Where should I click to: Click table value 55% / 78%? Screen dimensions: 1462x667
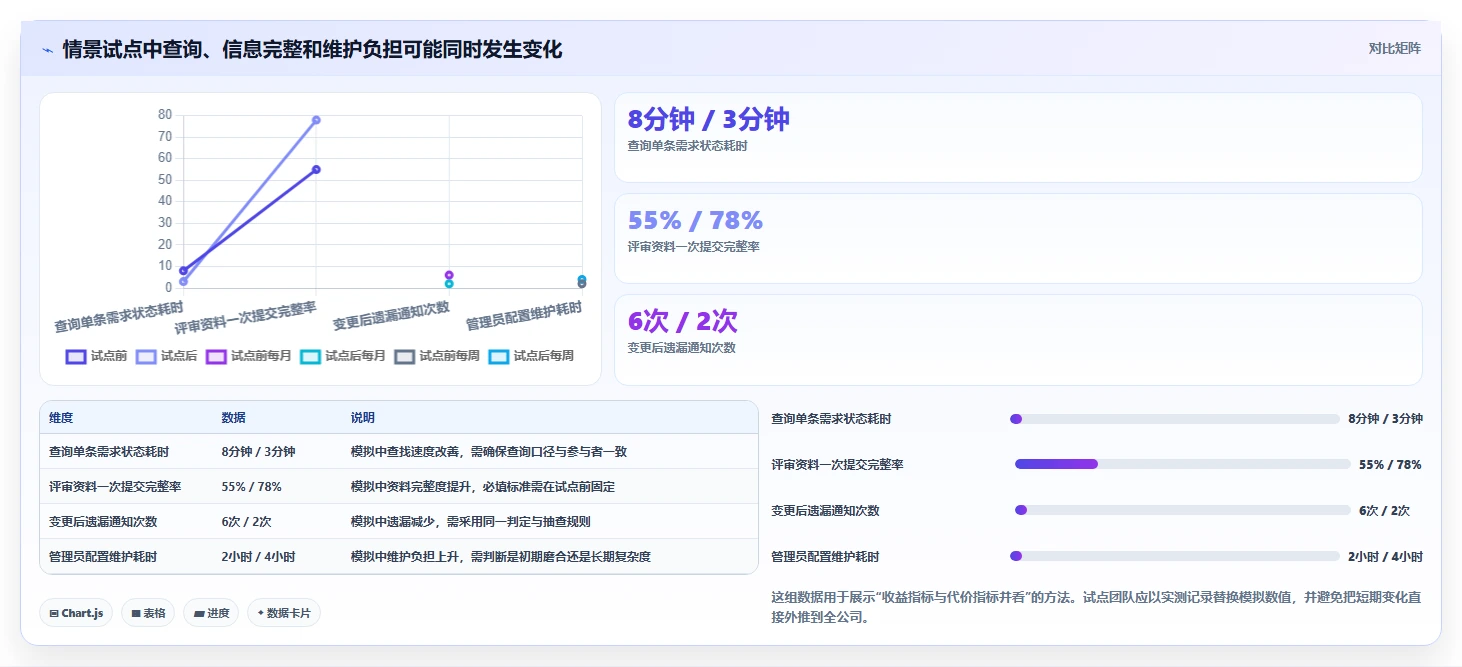click(251, 487)
